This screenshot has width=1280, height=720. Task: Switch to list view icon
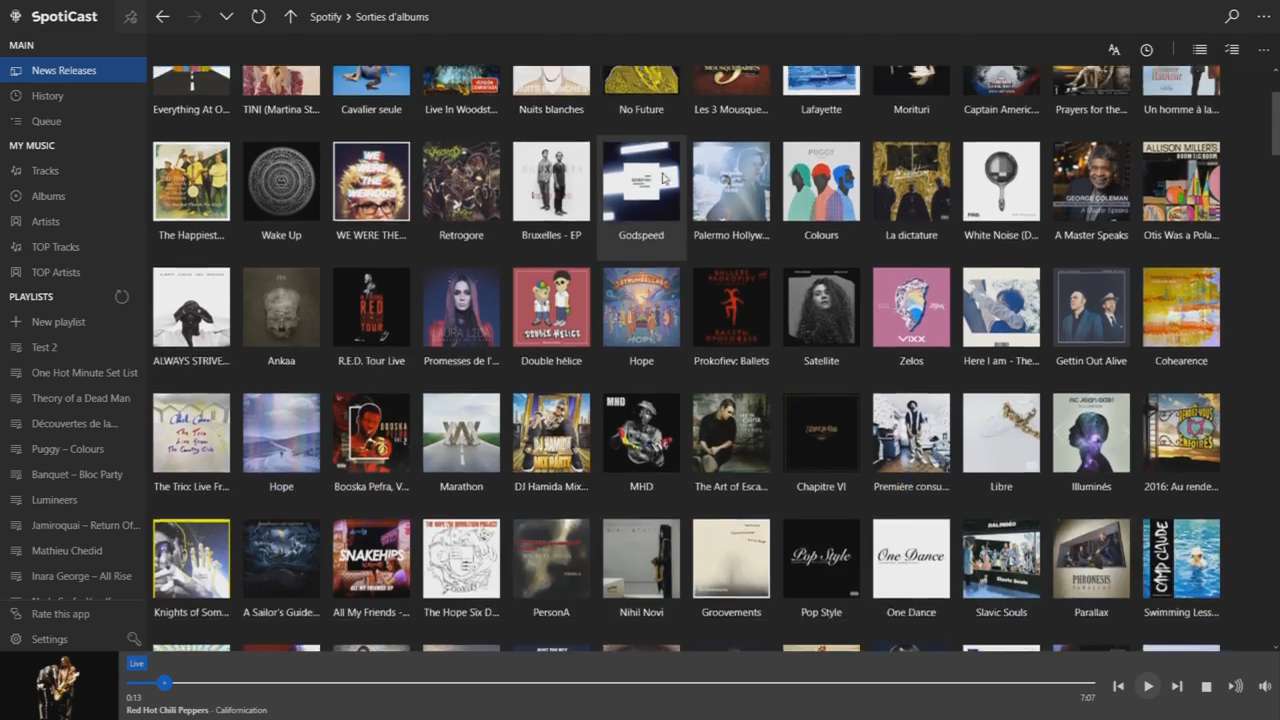tap(1200, 50)
